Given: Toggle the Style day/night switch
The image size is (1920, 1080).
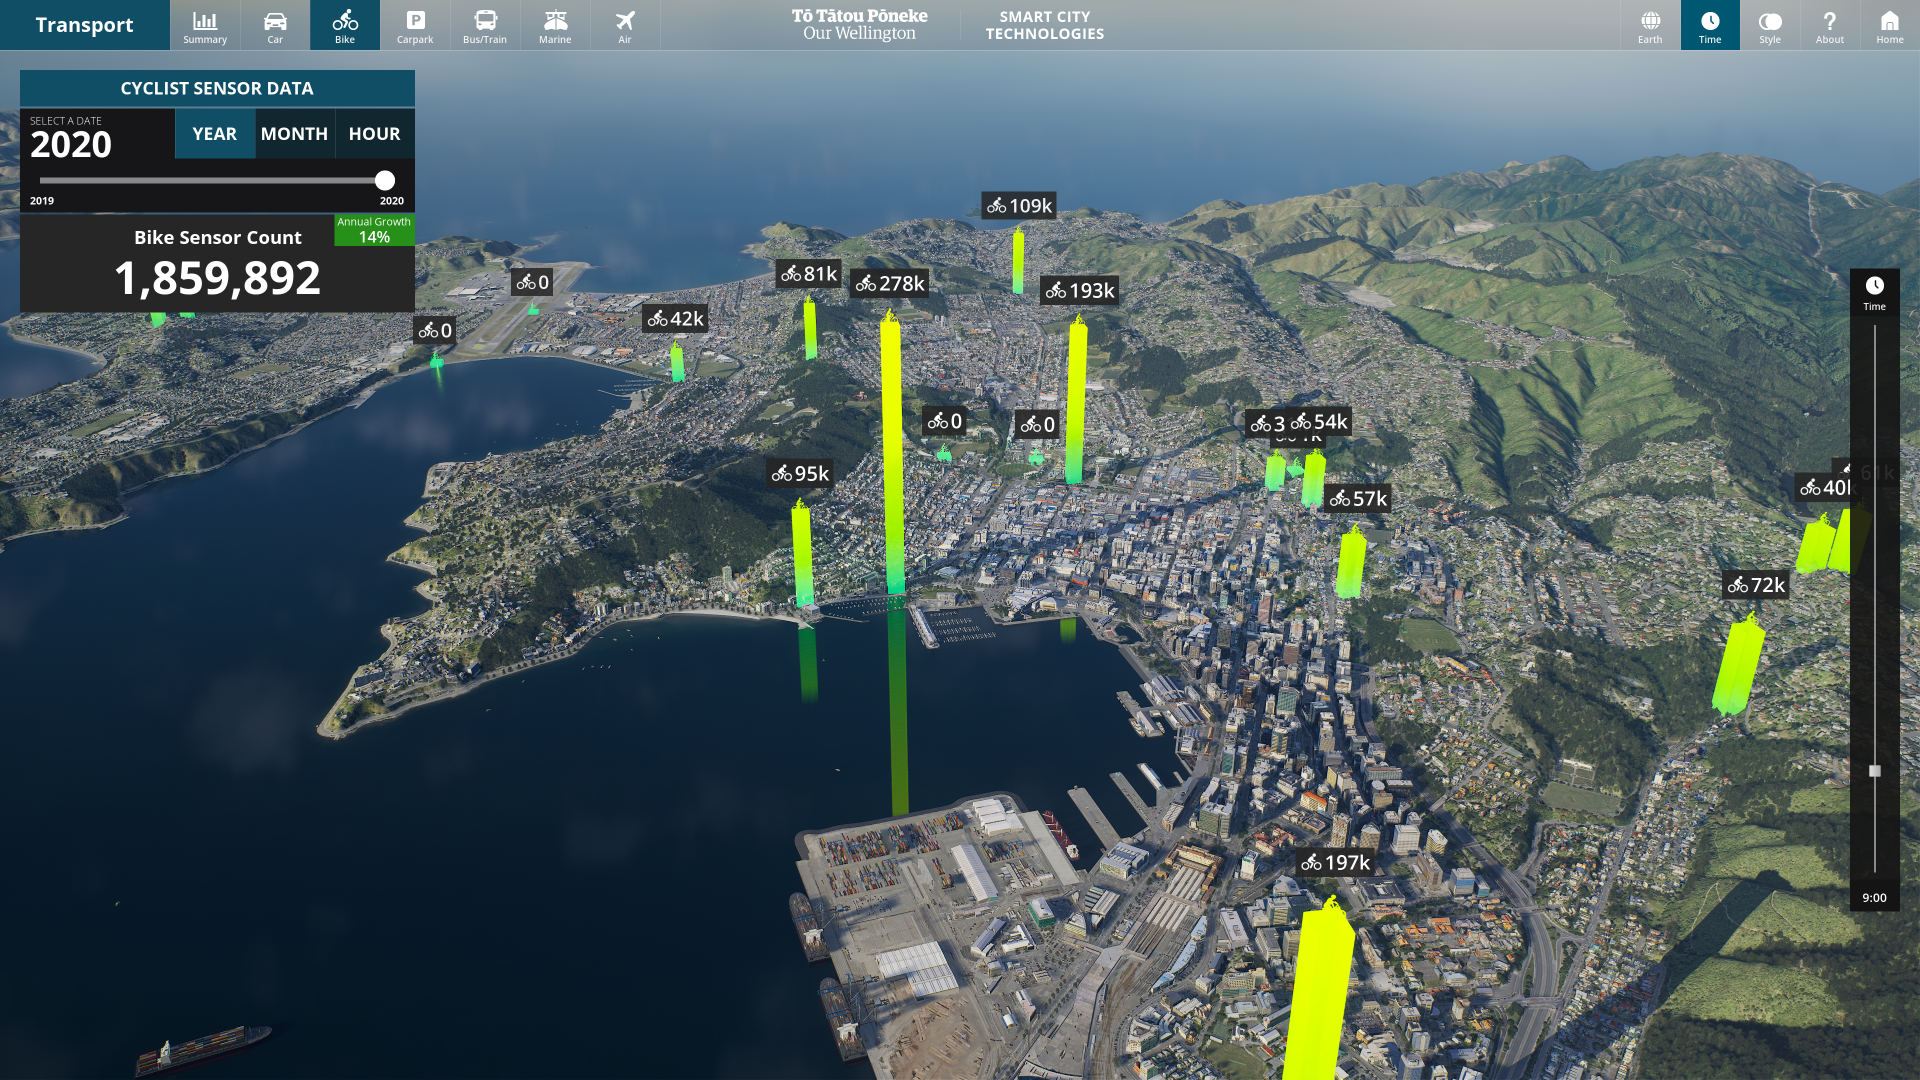Looking at the screenshot, I should point(1770,25).
